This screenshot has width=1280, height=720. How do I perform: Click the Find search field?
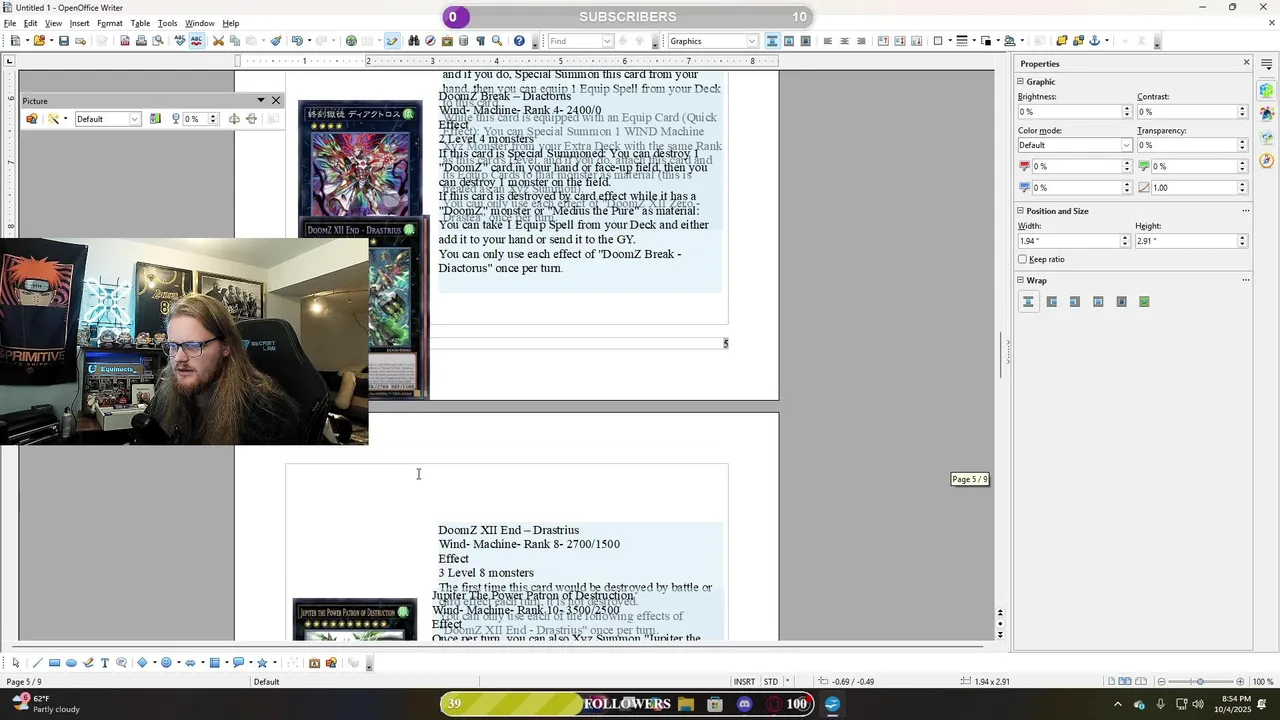coord(574,41)
